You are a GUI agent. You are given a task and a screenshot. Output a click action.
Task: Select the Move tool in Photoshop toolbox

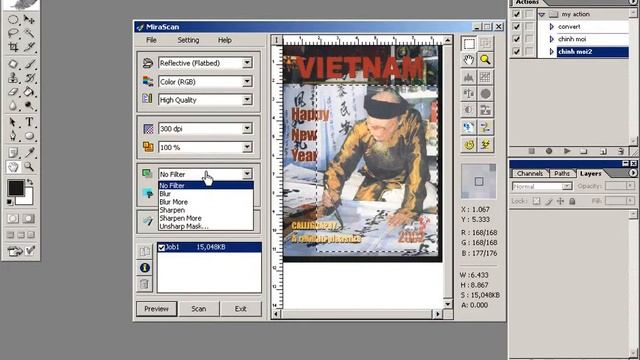pyautogui.click(x=29, y=19)
